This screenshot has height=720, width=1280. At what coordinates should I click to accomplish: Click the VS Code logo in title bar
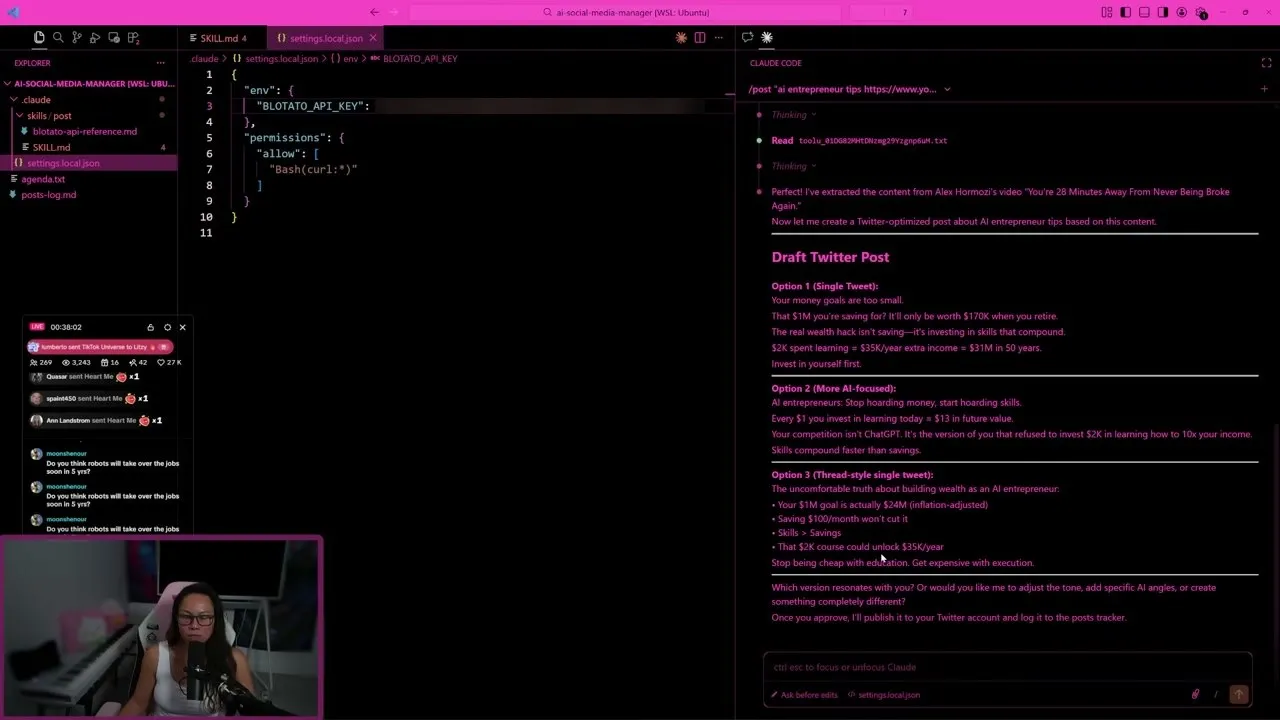[x=13, y=12]
